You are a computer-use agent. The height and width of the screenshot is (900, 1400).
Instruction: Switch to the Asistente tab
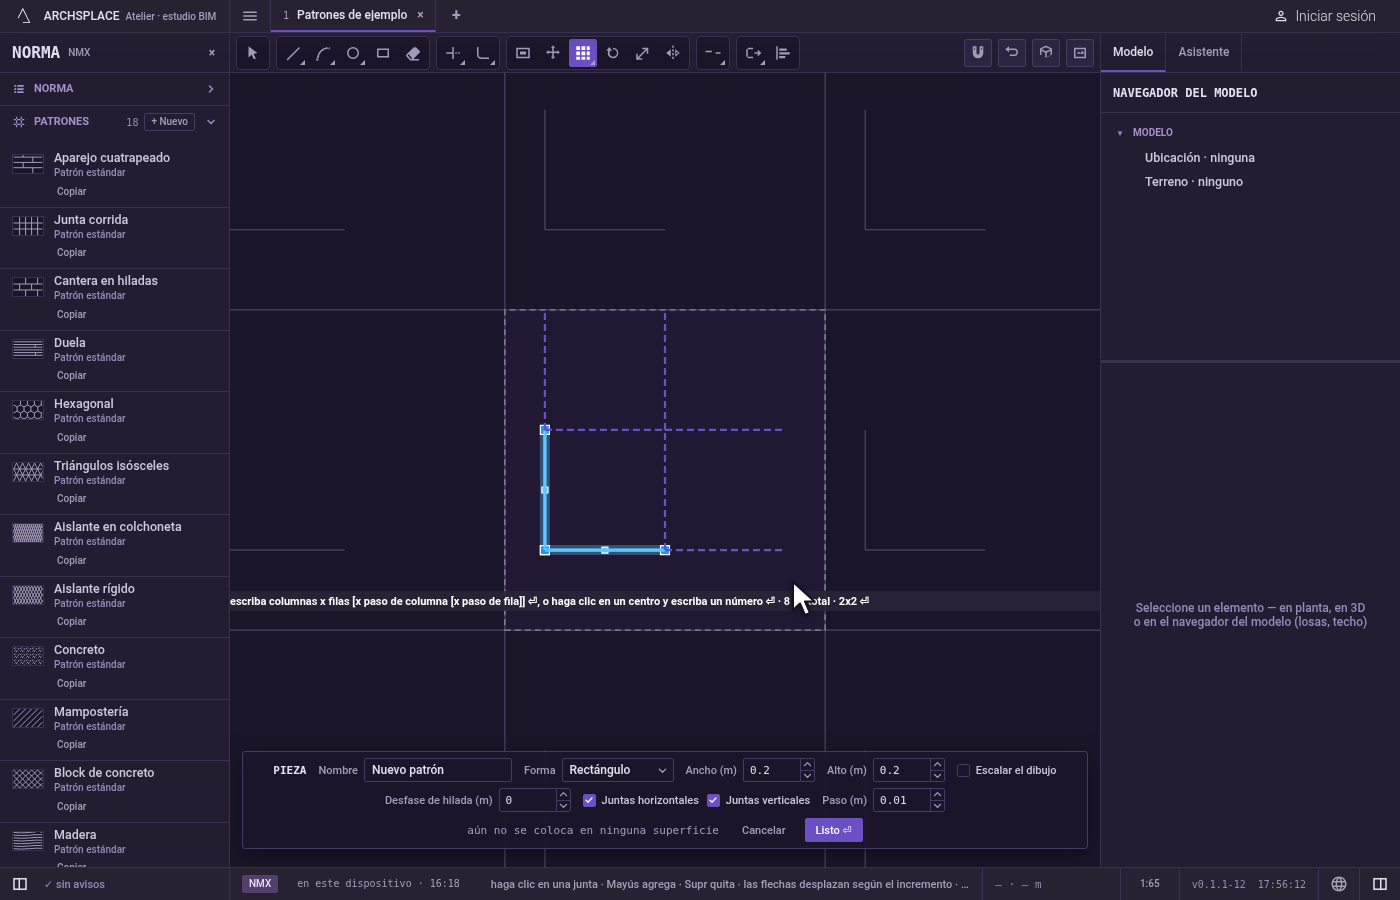(x=1203, y=52)
